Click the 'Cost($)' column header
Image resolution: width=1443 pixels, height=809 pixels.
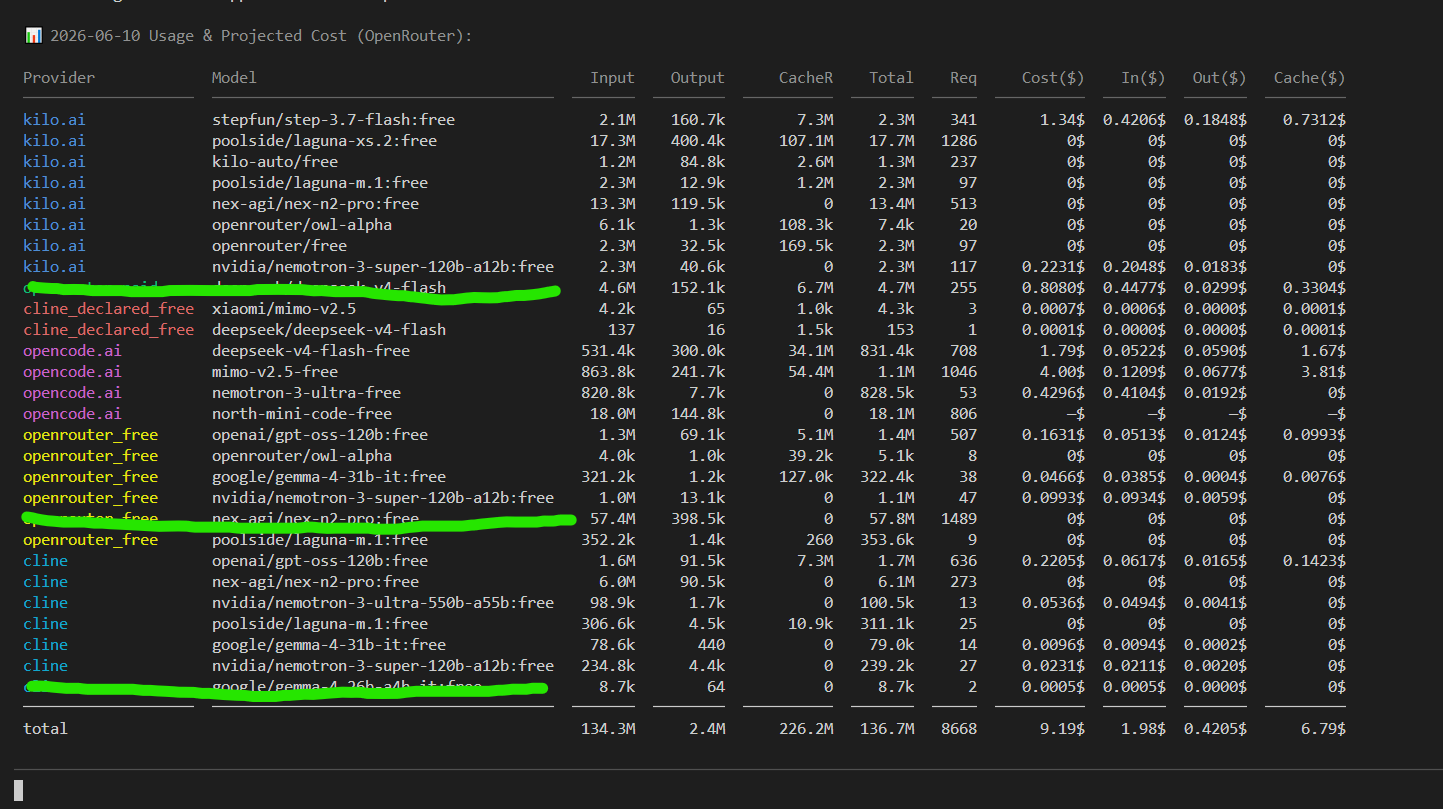(1053, 78)
